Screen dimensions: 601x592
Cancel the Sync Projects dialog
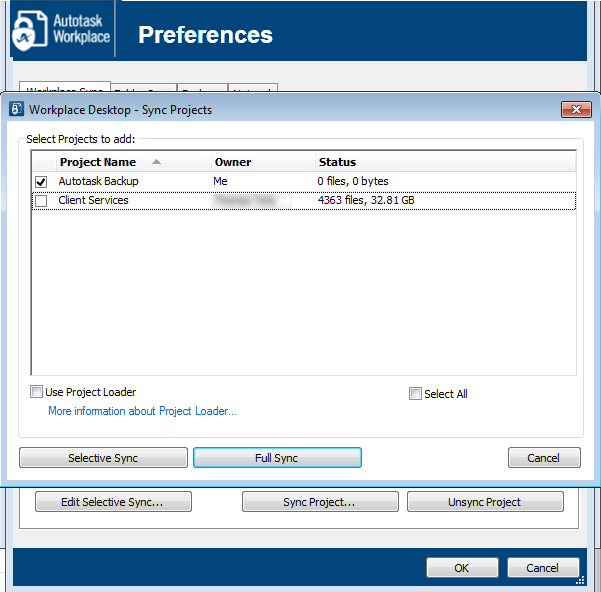click(544, 458)
